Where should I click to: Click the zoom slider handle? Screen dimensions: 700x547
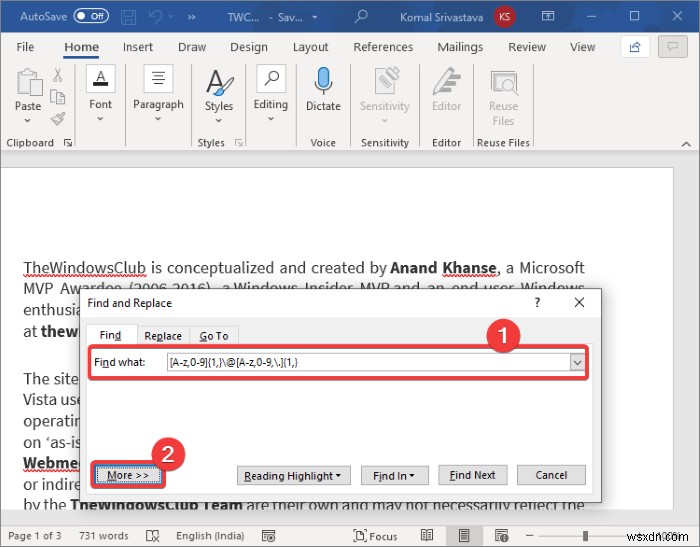[x=585, y=535]
